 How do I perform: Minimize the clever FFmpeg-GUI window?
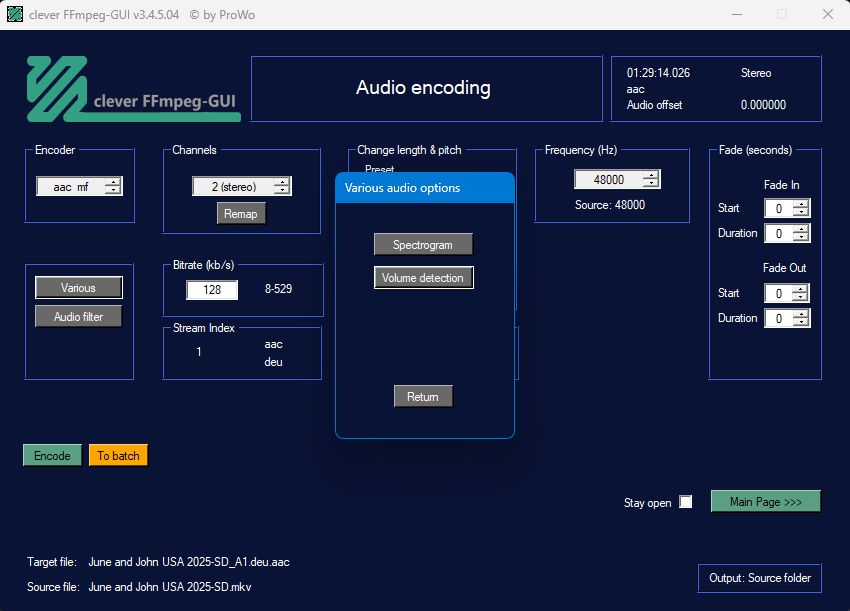coord(737,15)
